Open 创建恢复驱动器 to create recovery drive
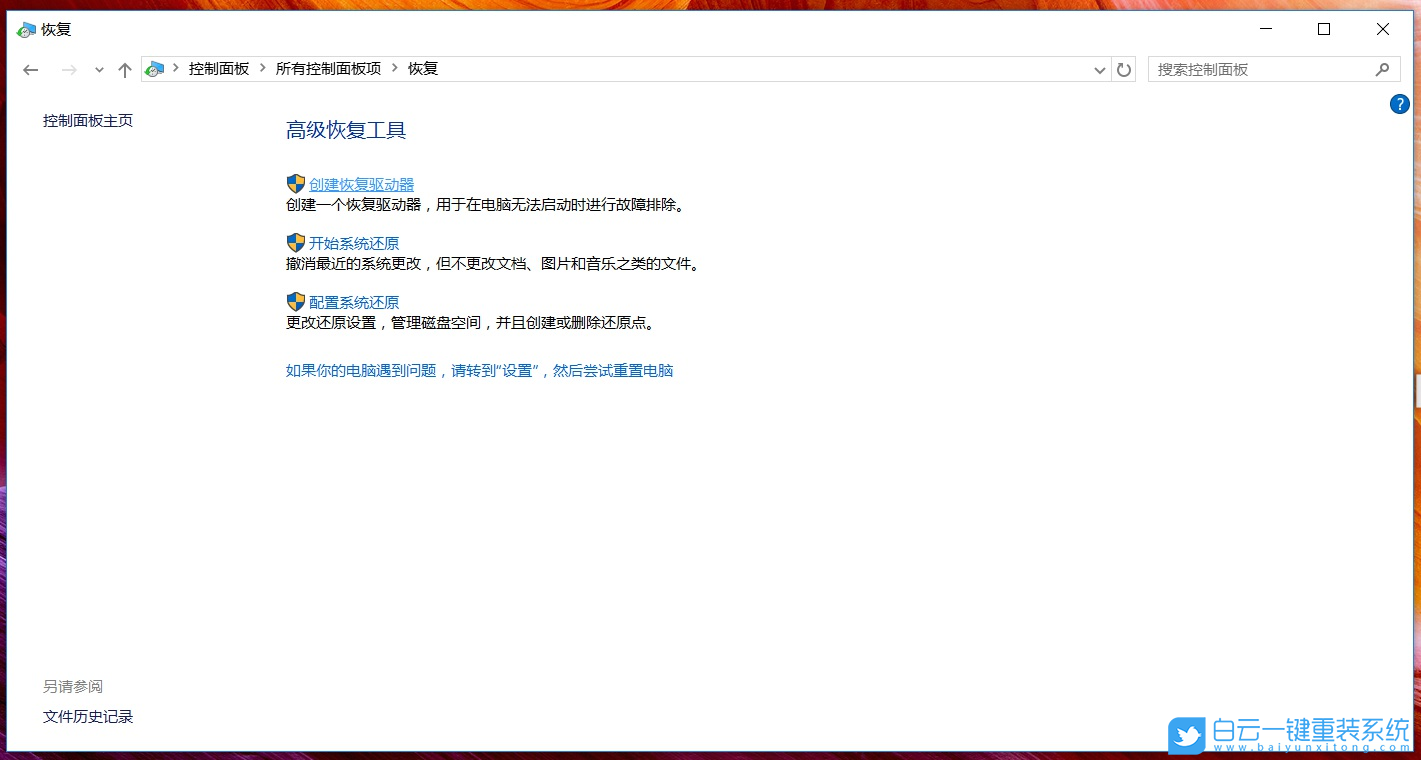This screenshot has height=760, width=1421. 363,183
